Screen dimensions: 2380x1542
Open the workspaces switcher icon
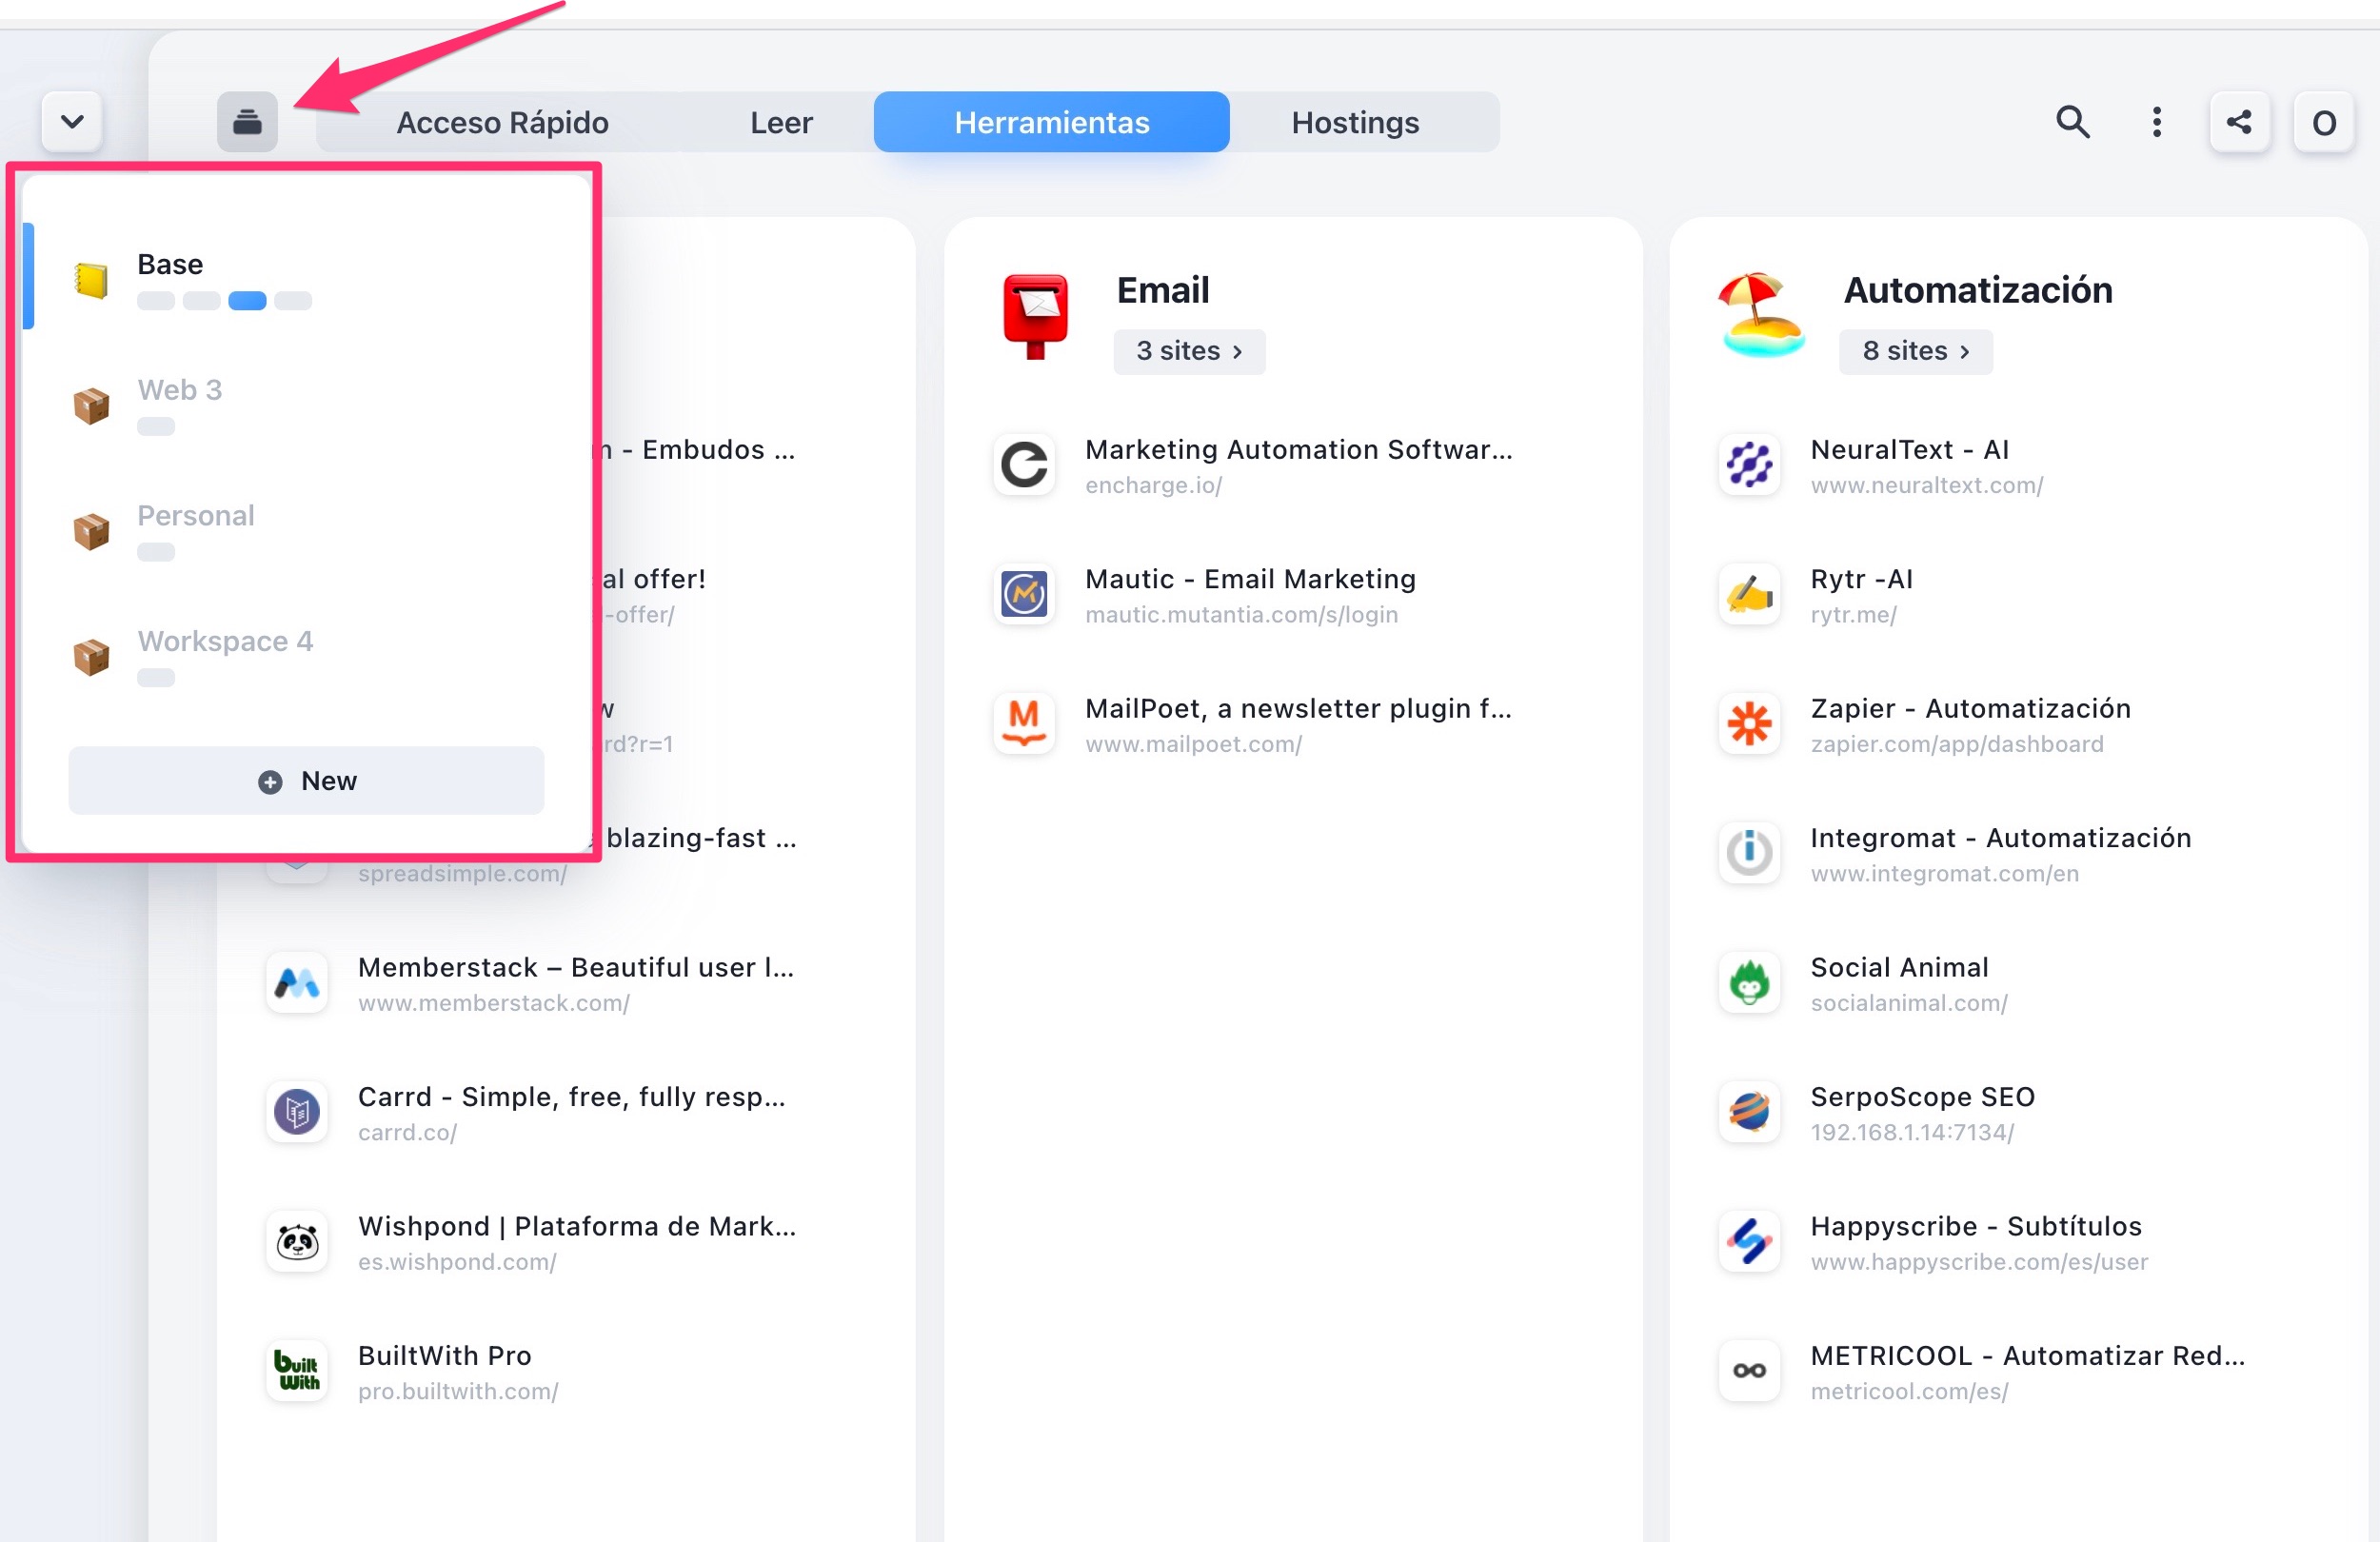pyautogui.click(x=247, y=122)
